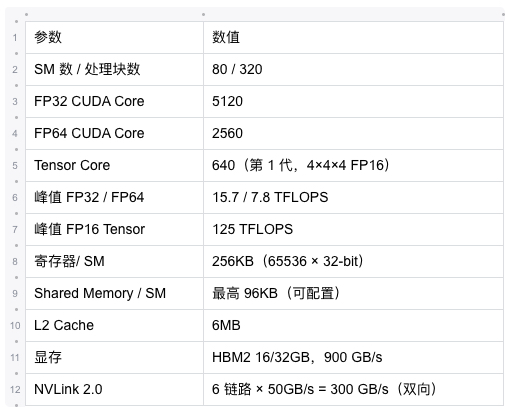This screenshot has width=508, height=411.
Task: Click the HBM2 16/32GB value cell
Action: click(353, 357)
